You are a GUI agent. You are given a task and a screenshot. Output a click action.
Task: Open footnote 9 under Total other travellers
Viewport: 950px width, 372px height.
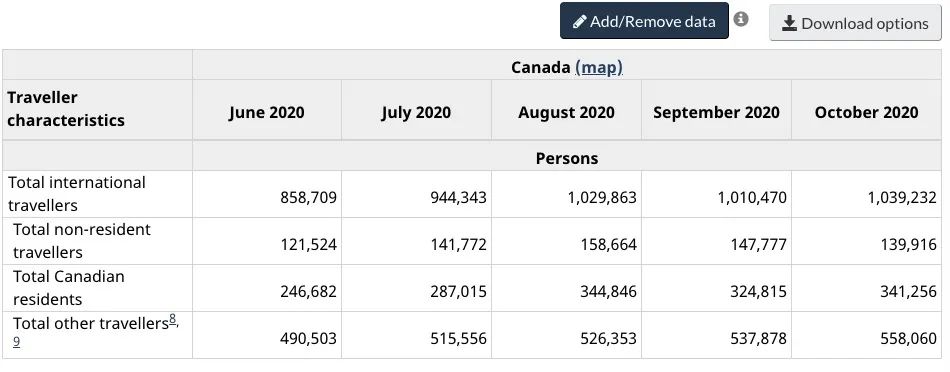pos(16,341)
